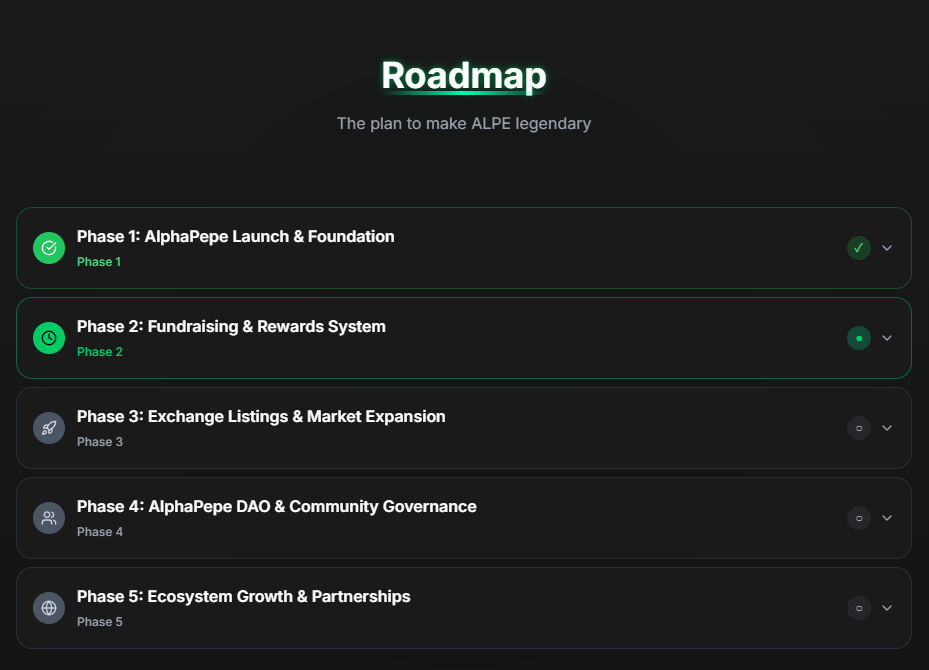
Task: Click the Roadmap heading at top
Action: [464, 76]
